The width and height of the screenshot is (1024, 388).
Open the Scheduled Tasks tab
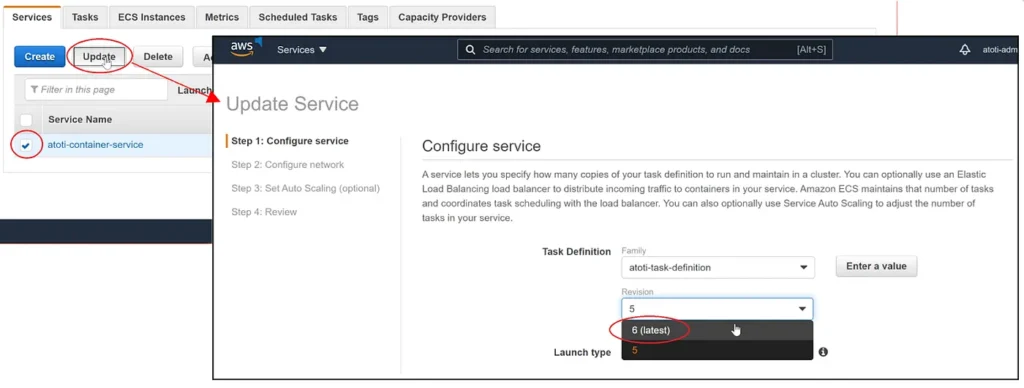[x=298, y=18]
